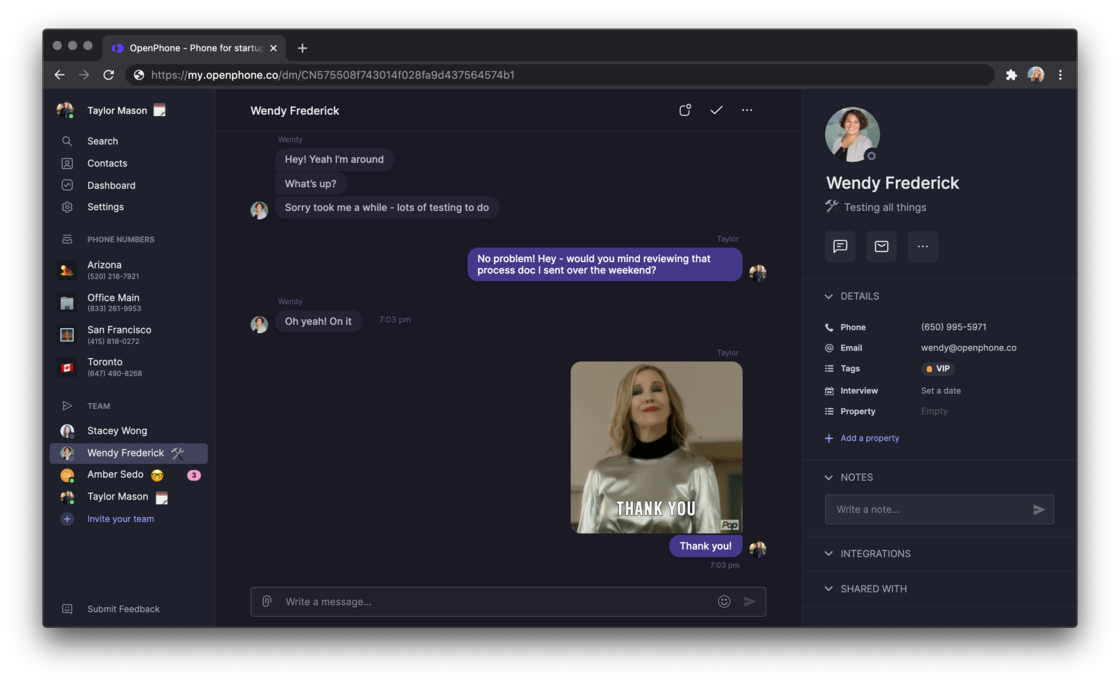Open the THANK YOU GIF image
This screenshot has width=1120, height=684.
(656, 448)
